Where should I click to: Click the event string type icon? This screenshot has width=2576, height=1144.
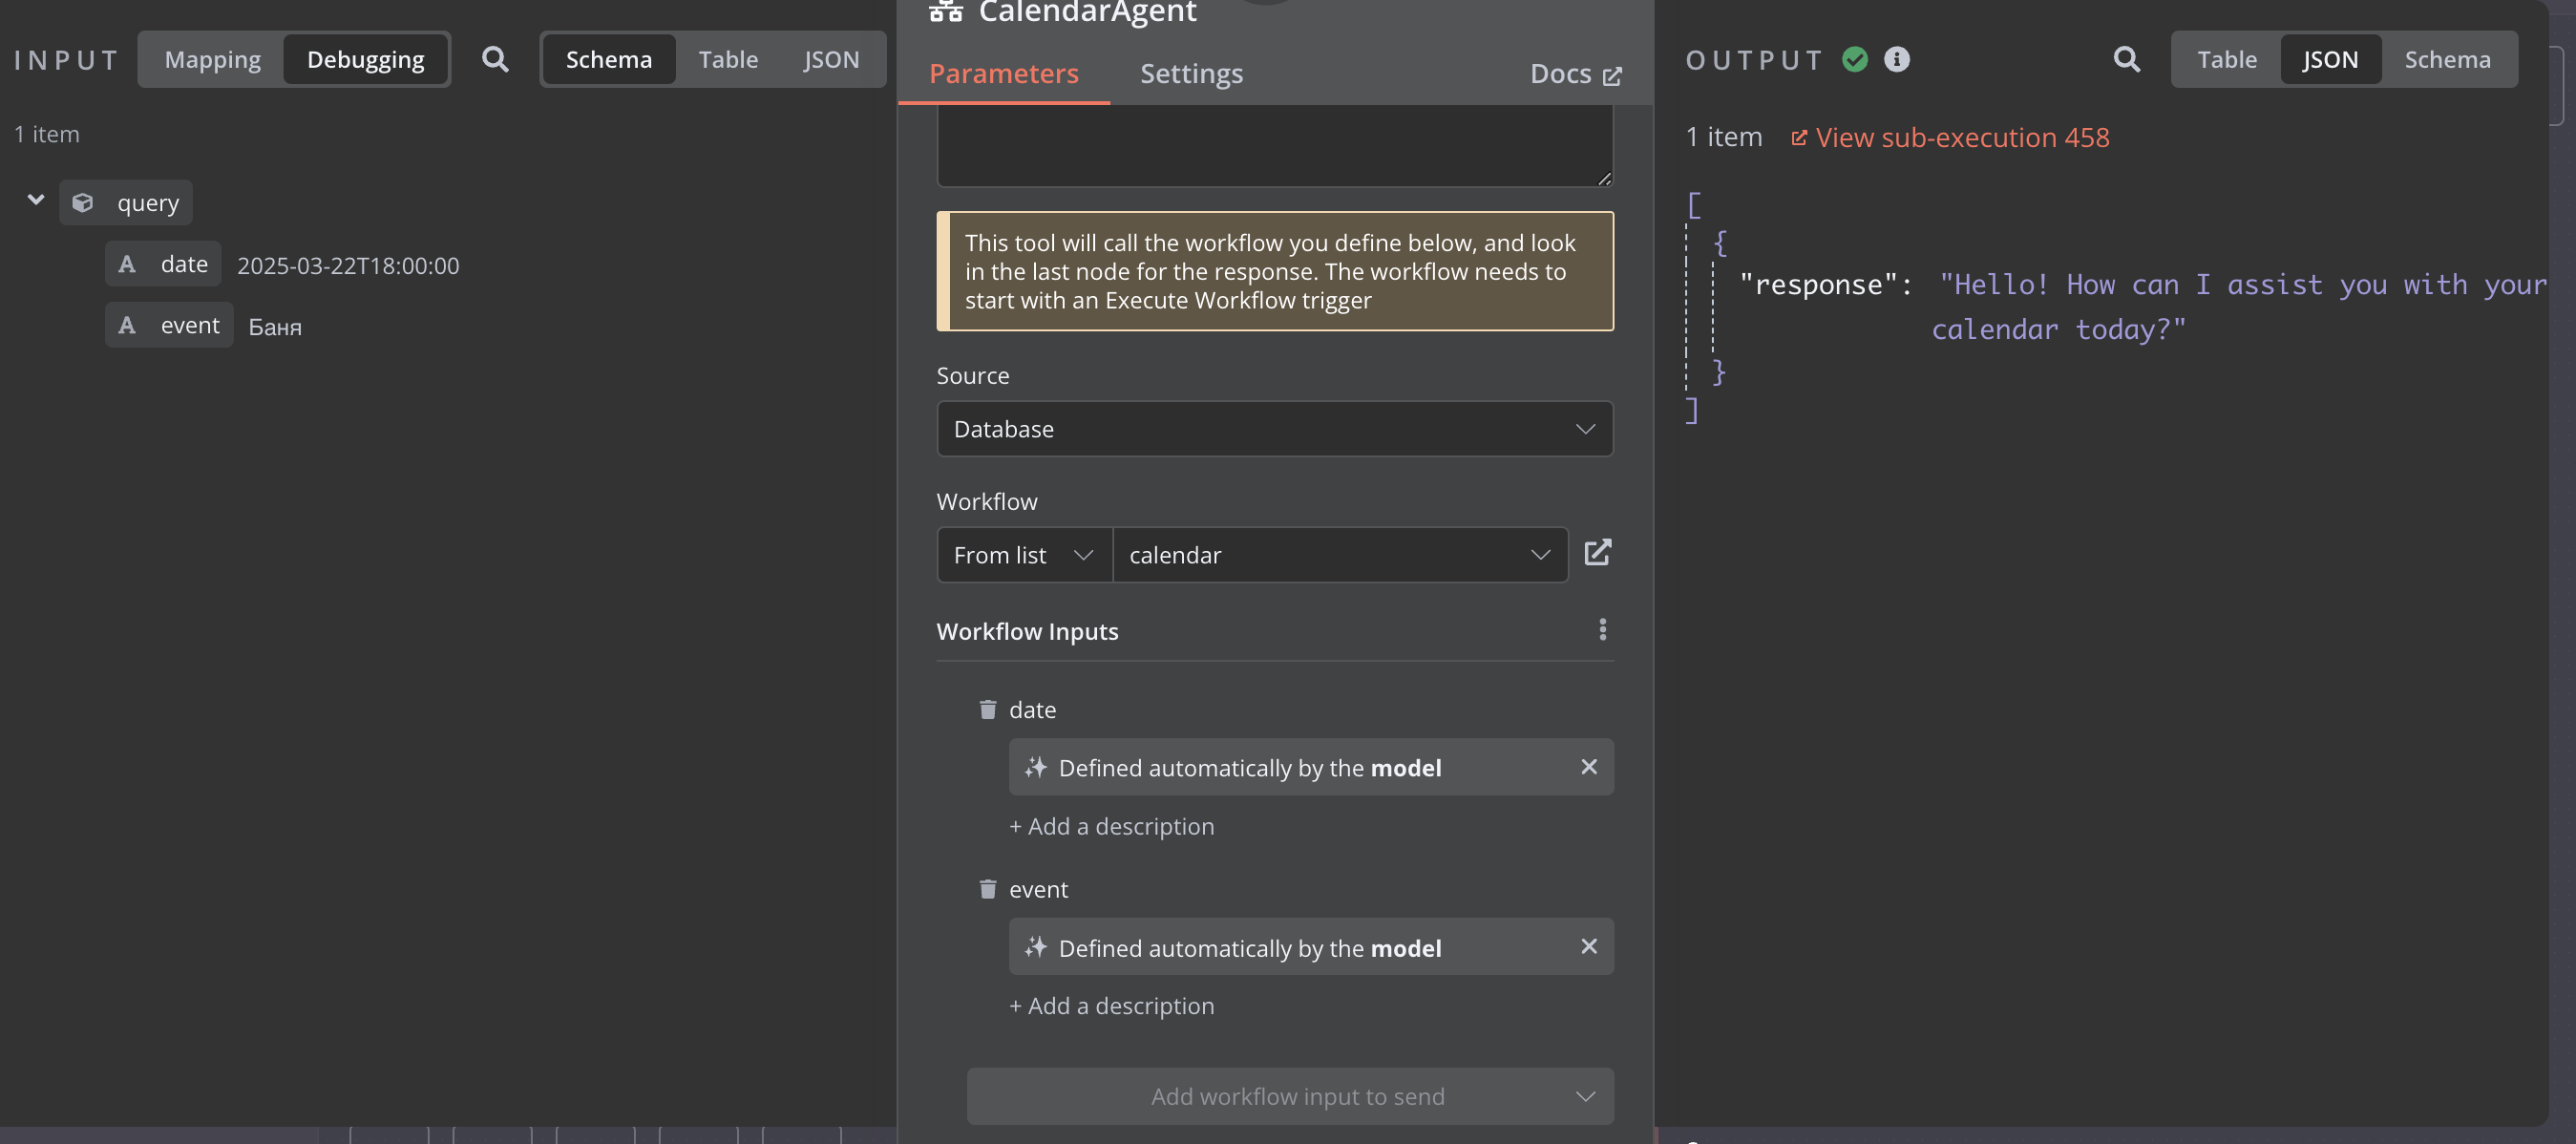pyautogui.click(x=127, y=325)
